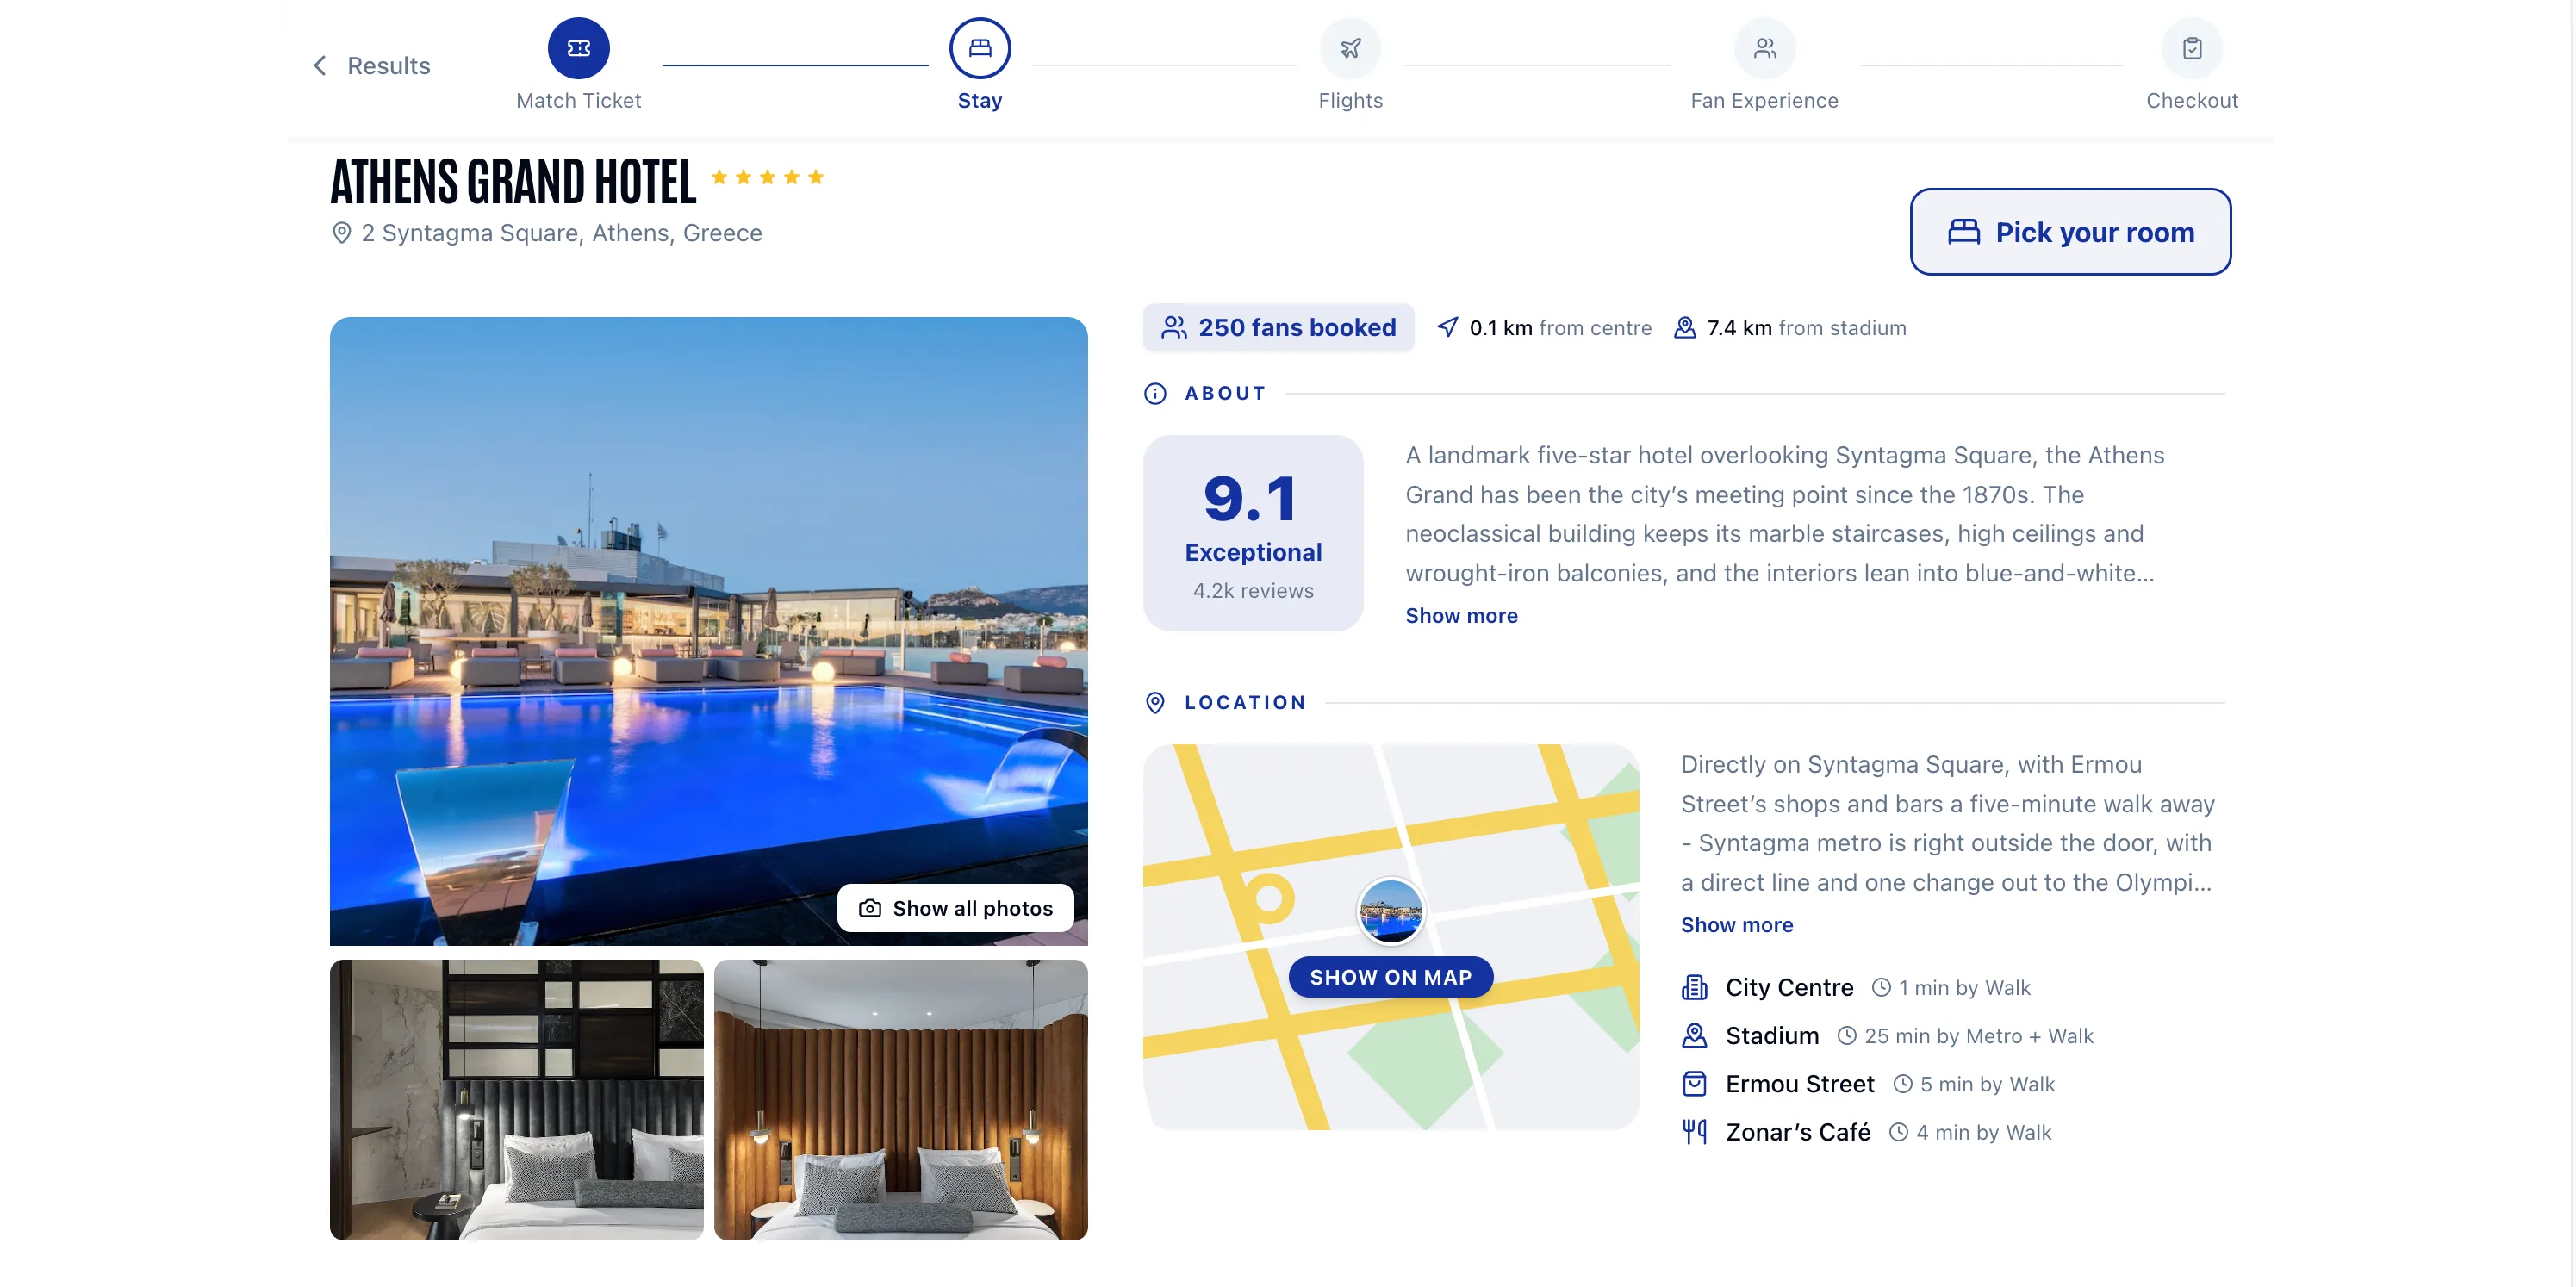Jump to the Checkout clipboard icon
This screenshot has width=2576, height=1287.
2192,48
